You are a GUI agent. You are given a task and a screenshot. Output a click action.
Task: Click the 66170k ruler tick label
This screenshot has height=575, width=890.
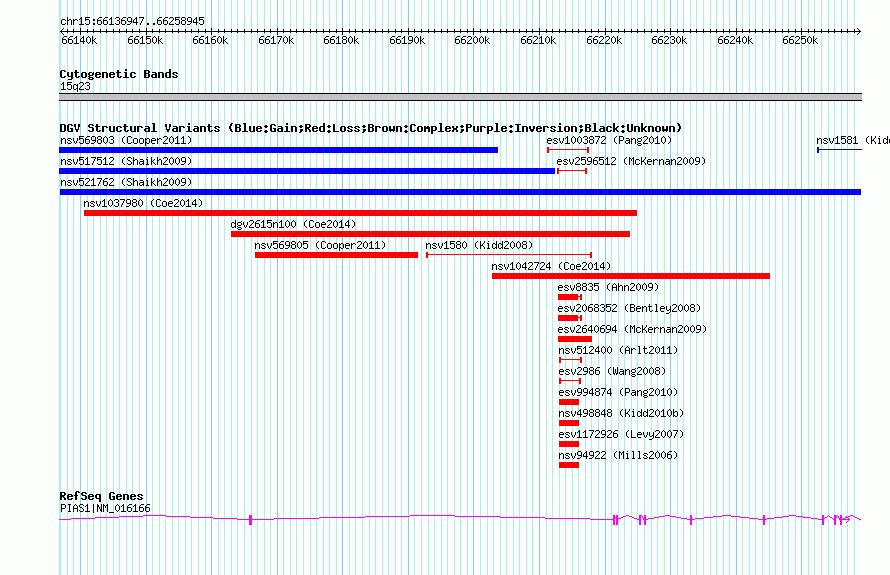276,41
